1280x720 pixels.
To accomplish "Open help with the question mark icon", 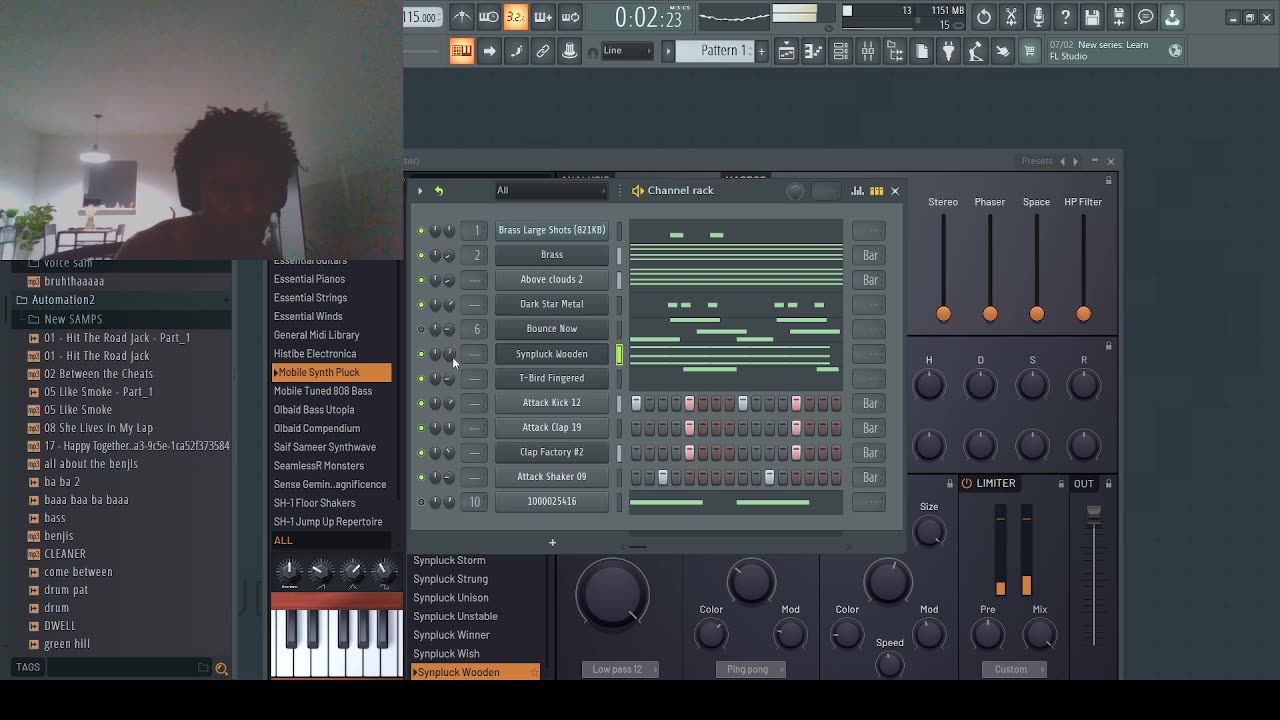I will click(1065, 16).
